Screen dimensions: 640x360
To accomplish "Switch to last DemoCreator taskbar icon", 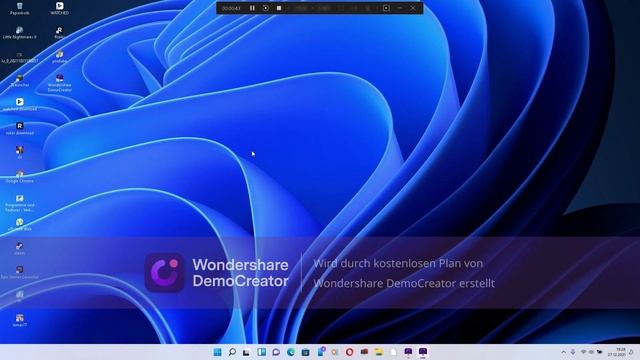I will tap(423, 352).
